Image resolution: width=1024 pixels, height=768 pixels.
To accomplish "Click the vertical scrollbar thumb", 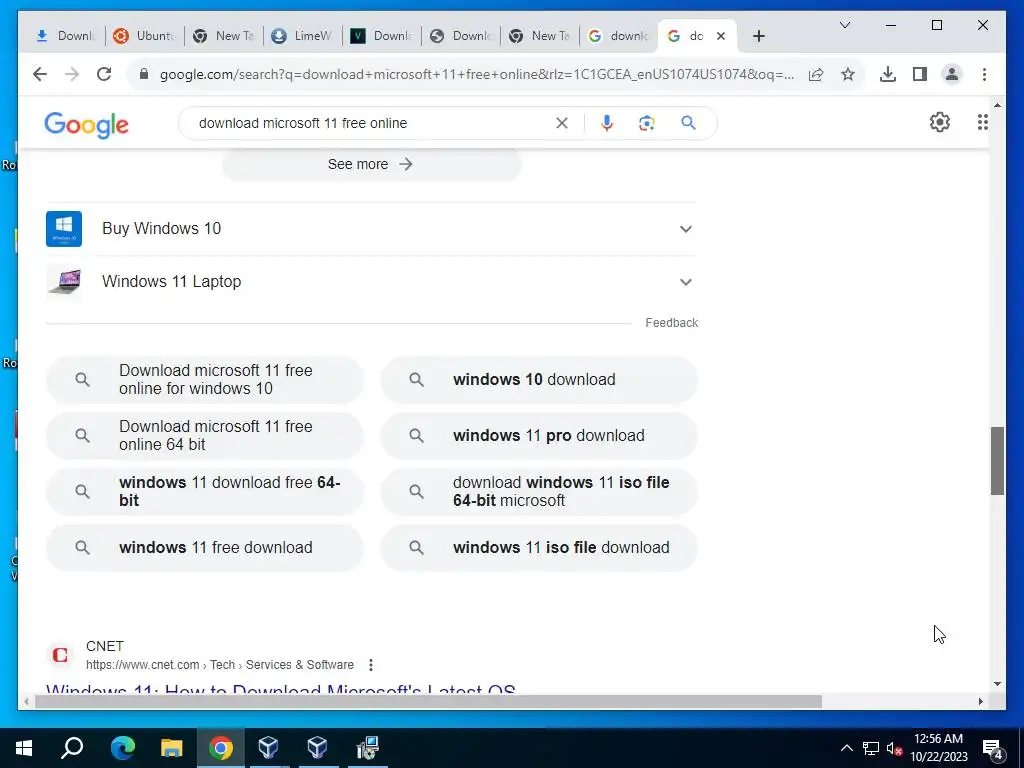I will [997, 460].
